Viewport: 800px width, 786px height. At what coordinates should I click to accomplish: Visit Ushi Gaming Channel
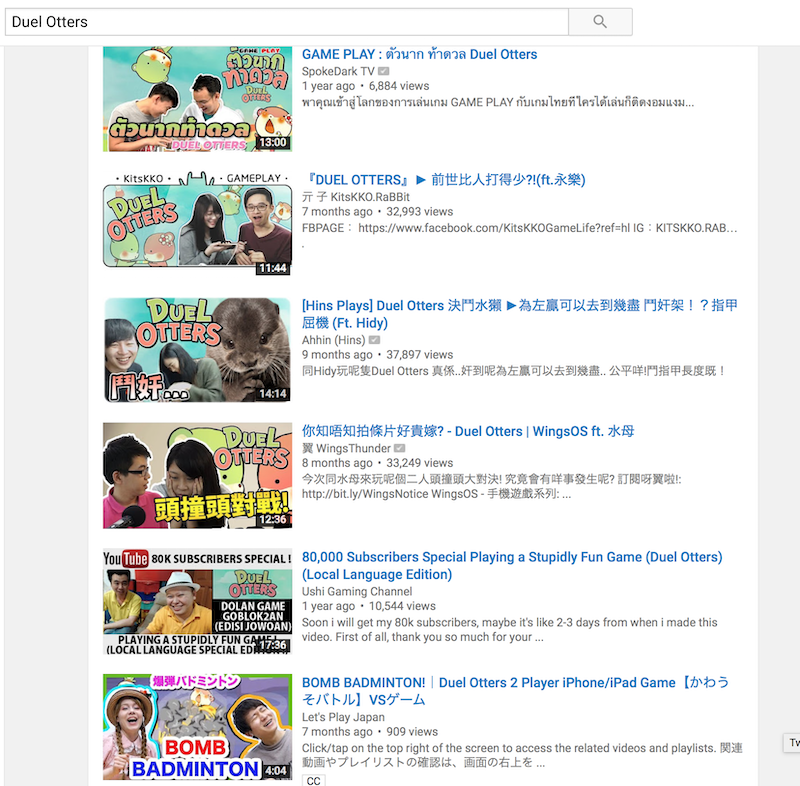pos(357,591)
